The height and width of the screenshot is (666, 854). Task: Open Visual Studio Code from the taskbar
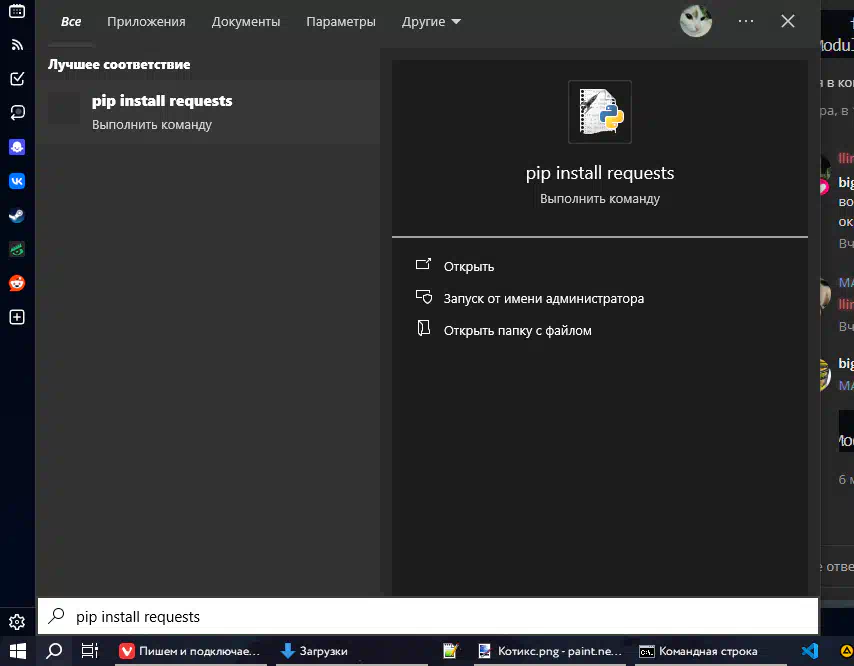(810, 651)
